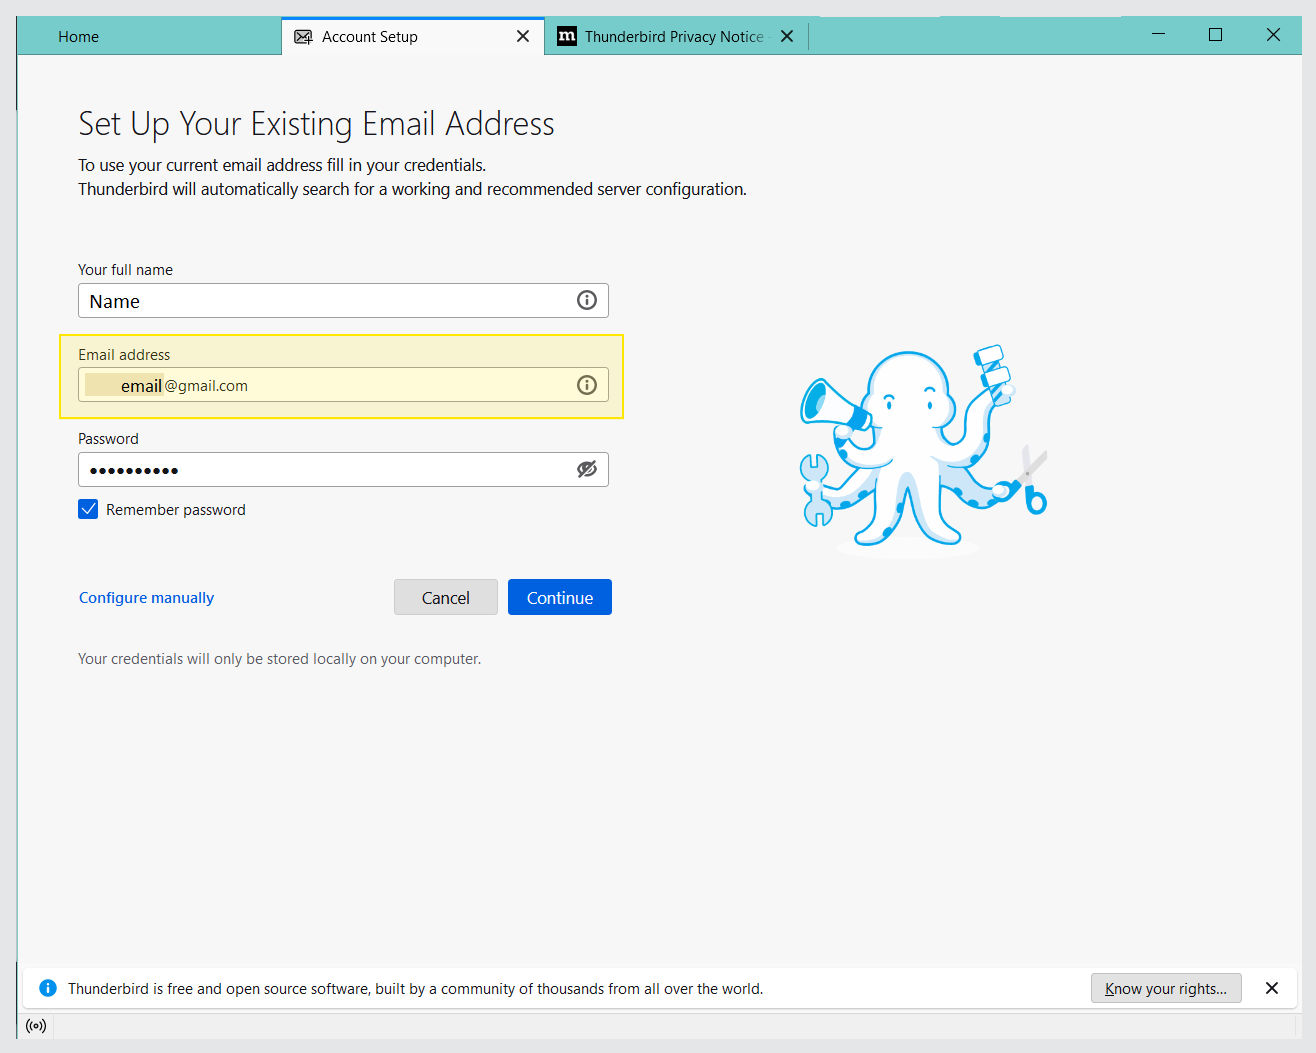Viewport: 1316px width, 1053px height.
Task: Click the Privacy Notice tab Mozilla icon
Action: pos(567,36)
